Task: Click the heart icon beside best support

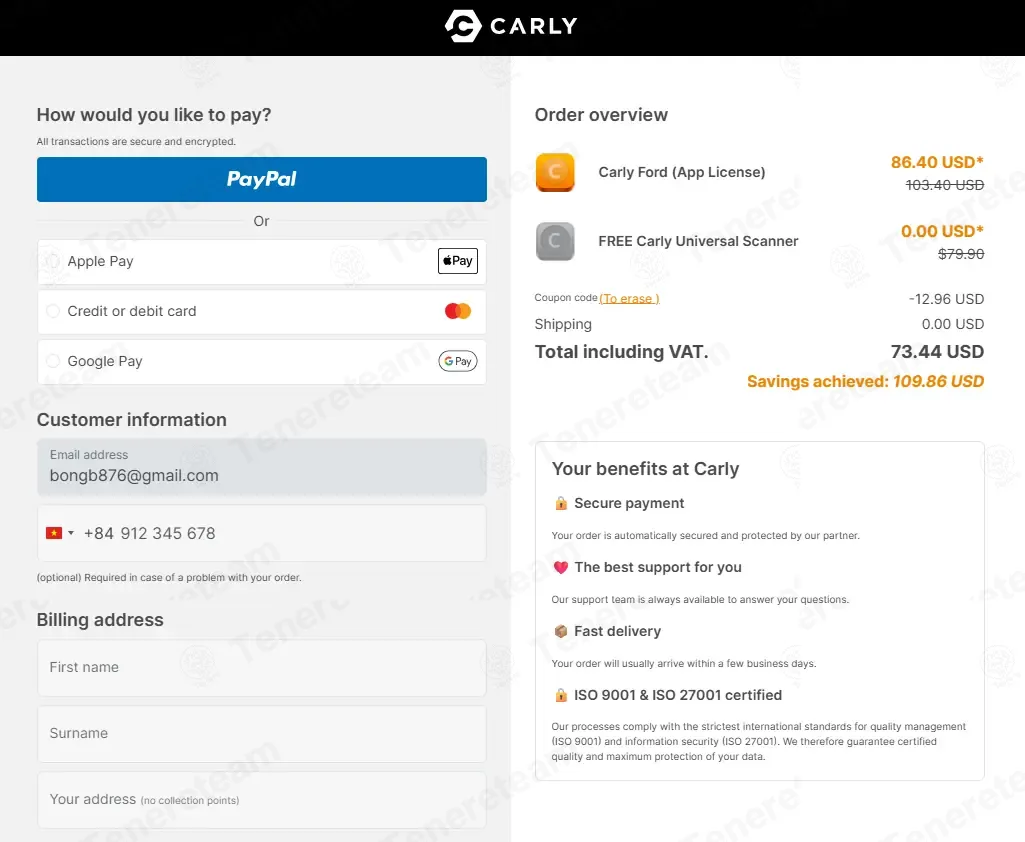Action: [x=561, y=567]
